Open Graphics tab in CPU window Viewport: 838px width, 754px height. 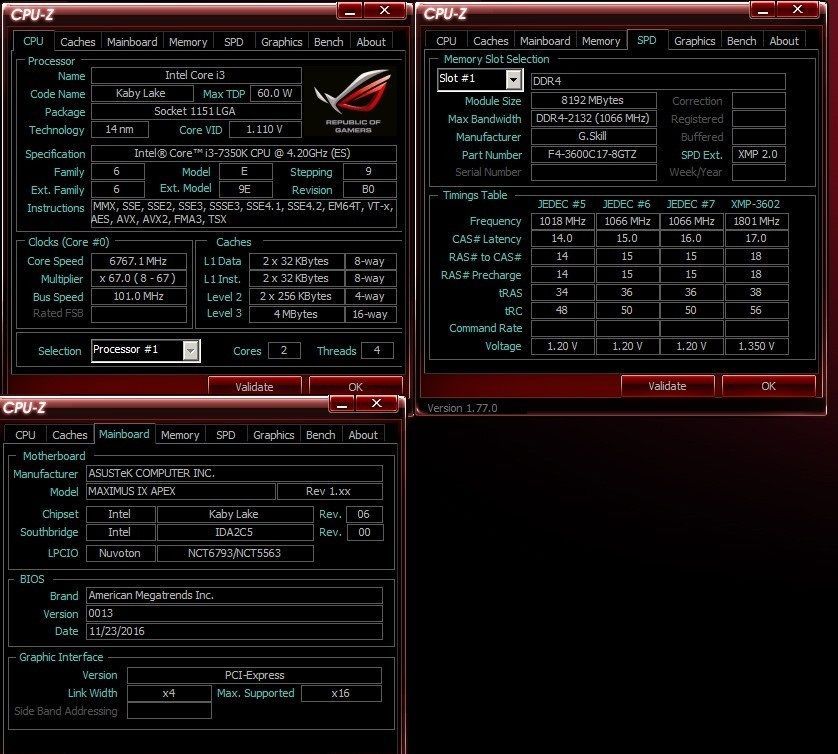point(282,42)
